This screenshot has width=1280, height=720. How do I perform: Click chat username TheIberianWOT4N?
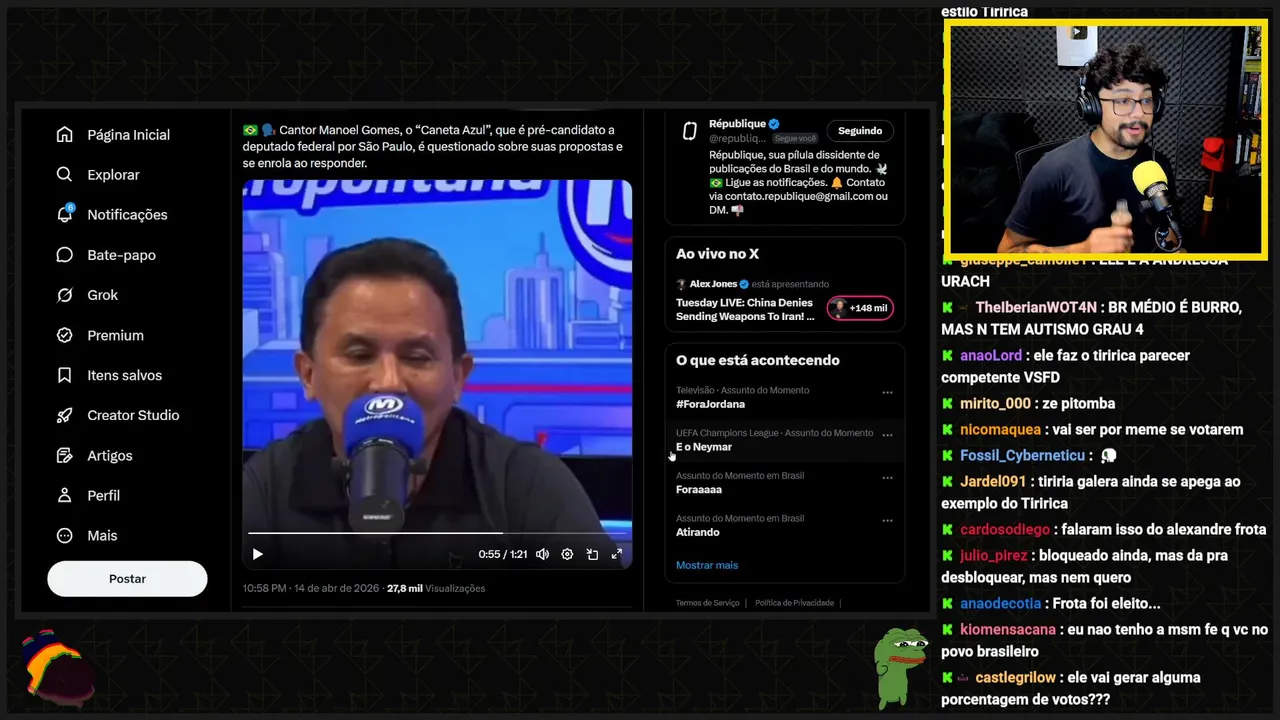tap(1036, 307)
